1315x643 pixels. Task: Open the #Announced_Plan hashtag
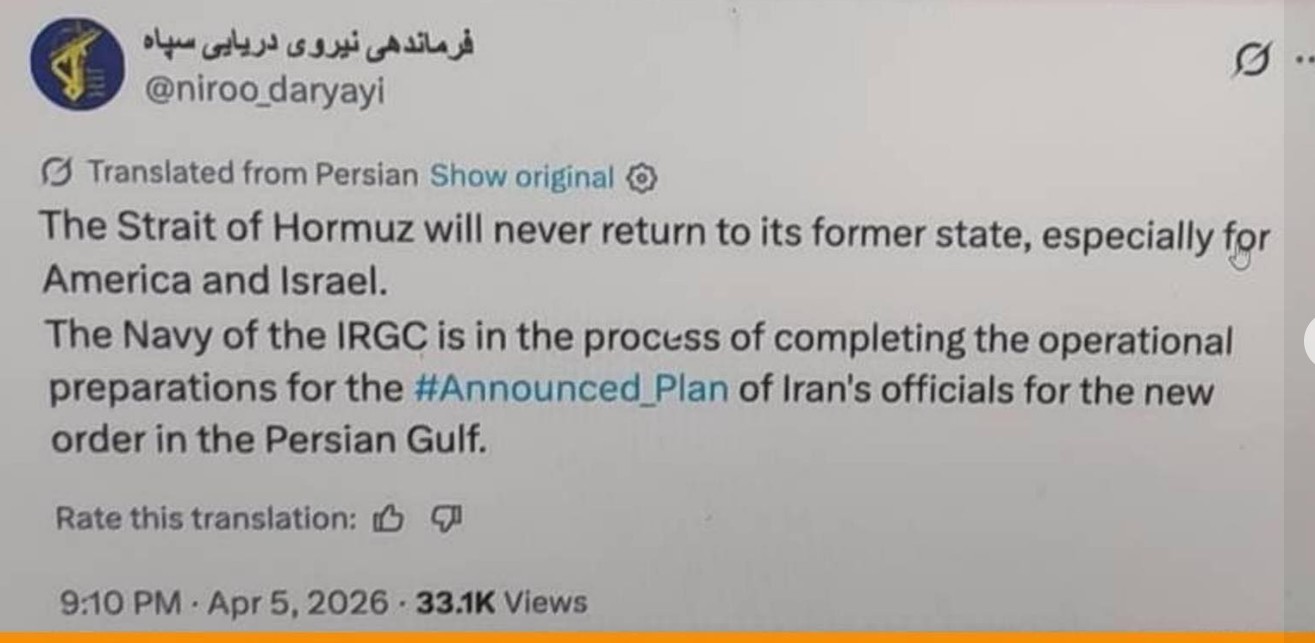pyautogui.click(x=570, y=388)
